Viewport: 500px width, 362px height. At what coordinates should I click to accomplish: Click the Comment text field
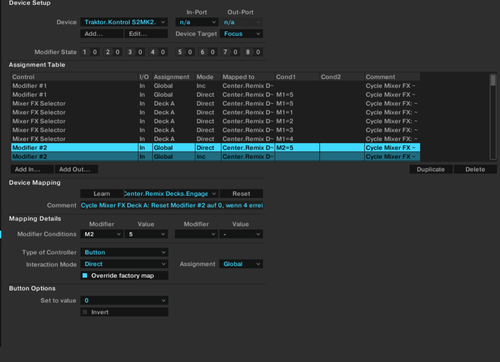172,205
